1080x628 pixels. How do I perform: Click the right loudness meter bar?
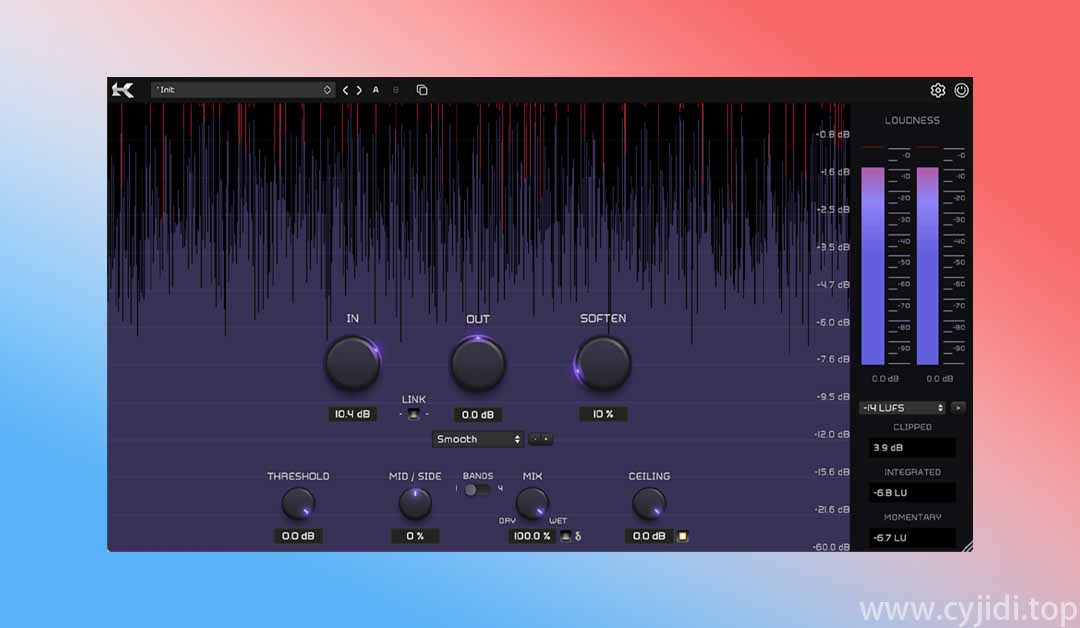click(x=927, y=266)
